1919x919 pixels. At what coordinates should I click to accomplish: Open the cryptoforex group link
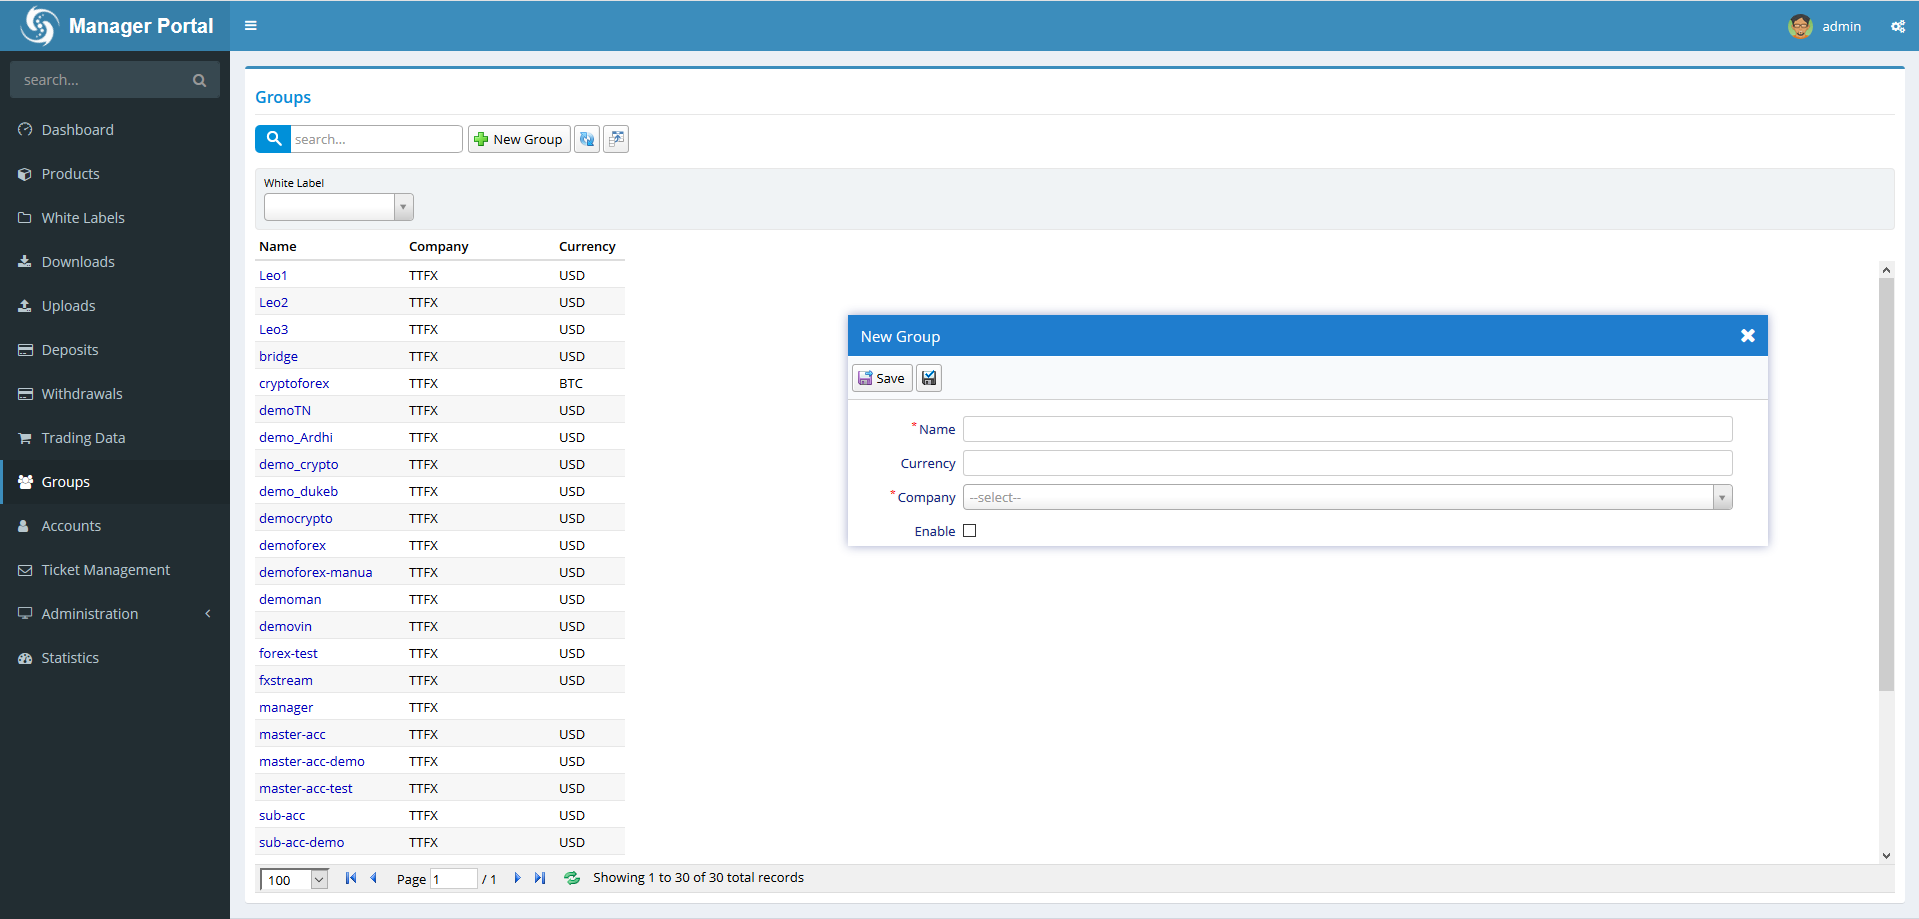point(294,383)
